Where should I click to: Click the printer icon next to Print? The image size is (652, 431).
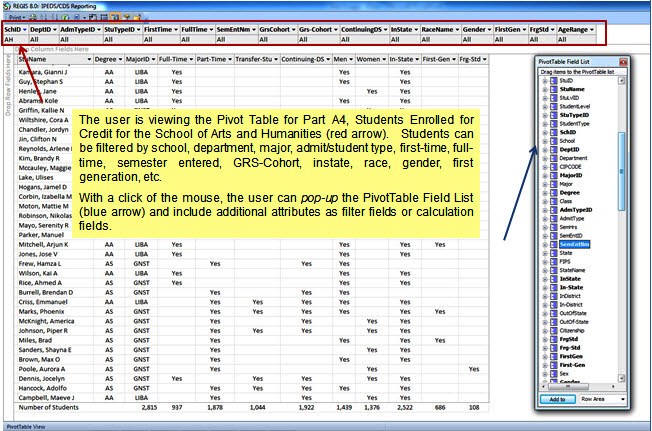(33, 17)
